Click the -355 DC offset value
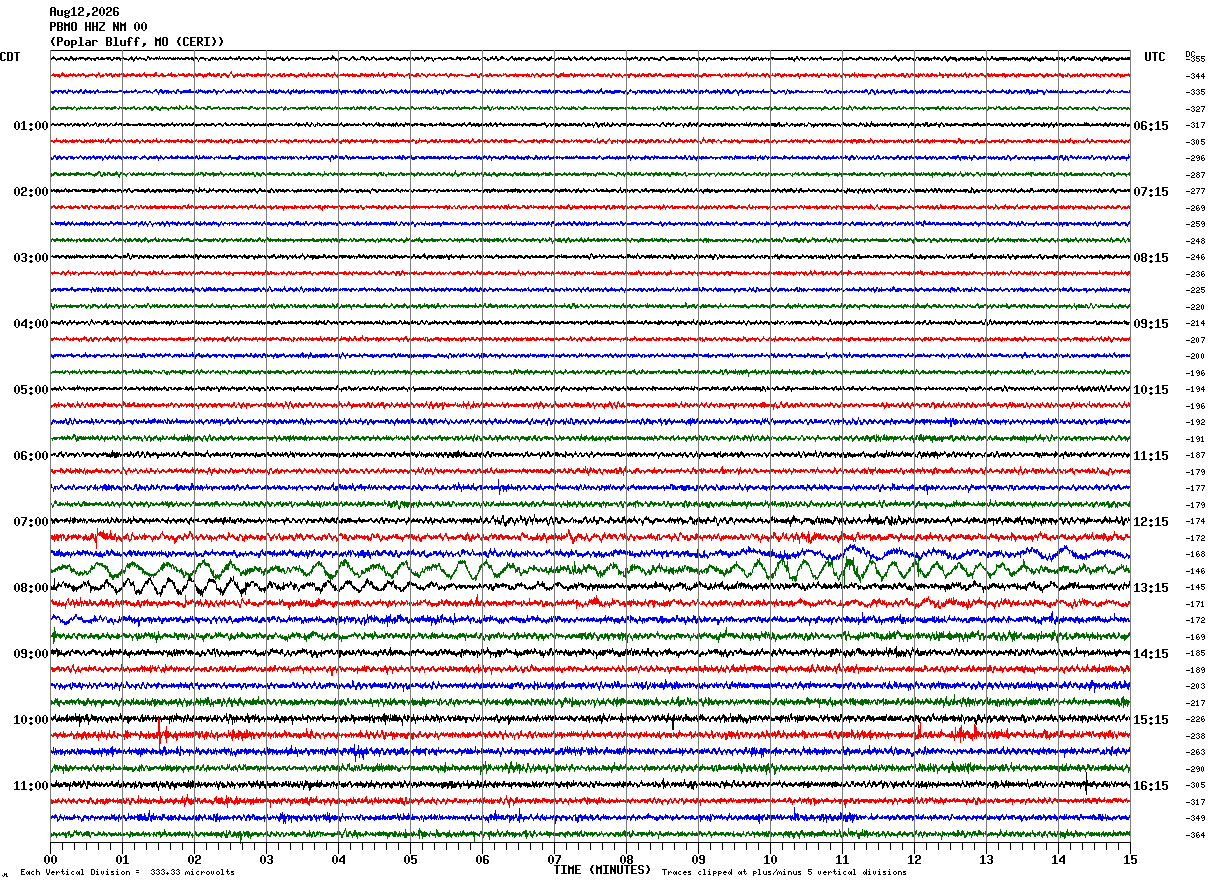 tap(1195, 59)
